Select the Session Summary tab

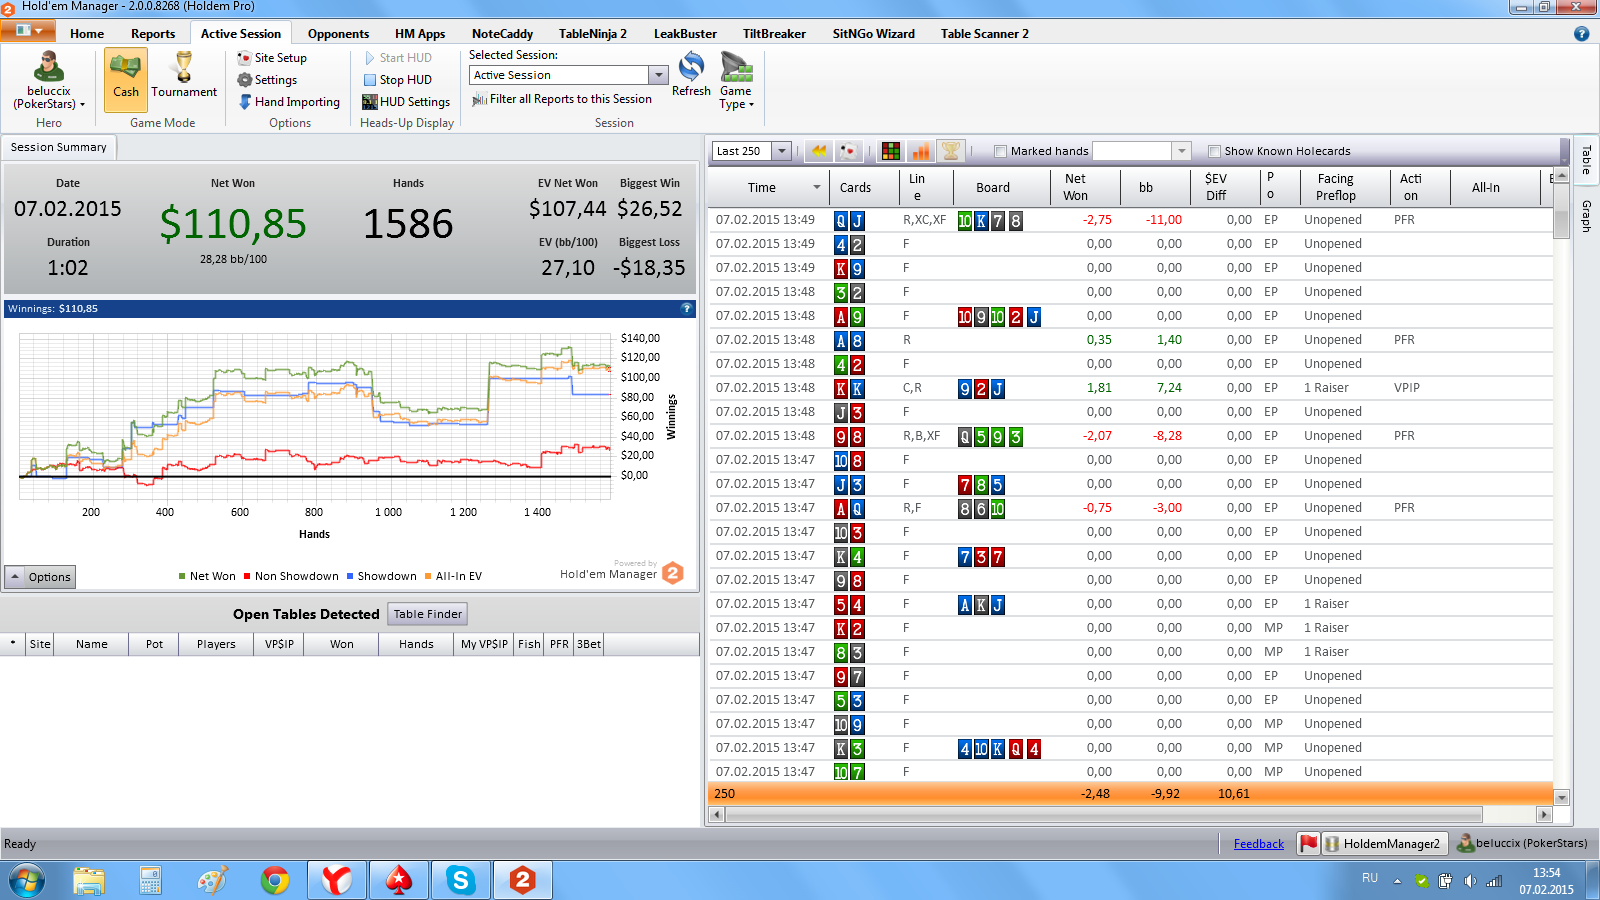coord(59,147)
